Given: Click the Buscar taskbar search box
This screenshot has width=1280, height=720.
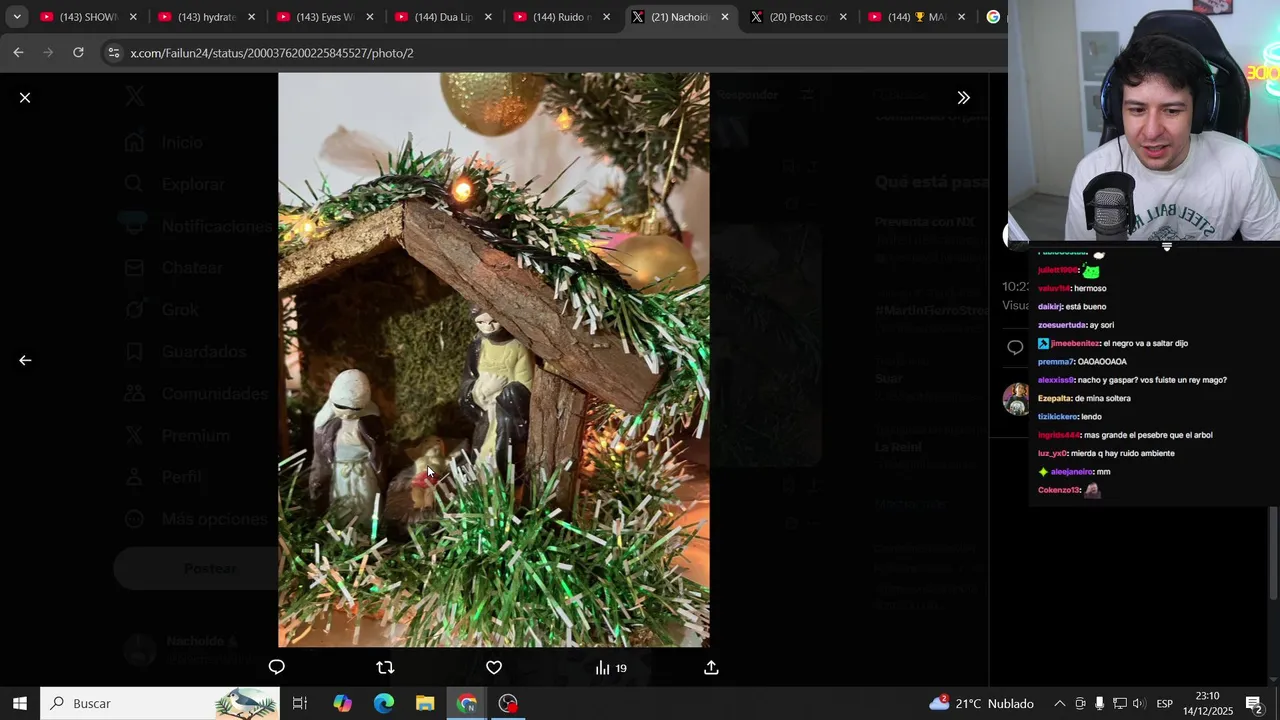Looking at the screenshot, I should coord(162,703).
